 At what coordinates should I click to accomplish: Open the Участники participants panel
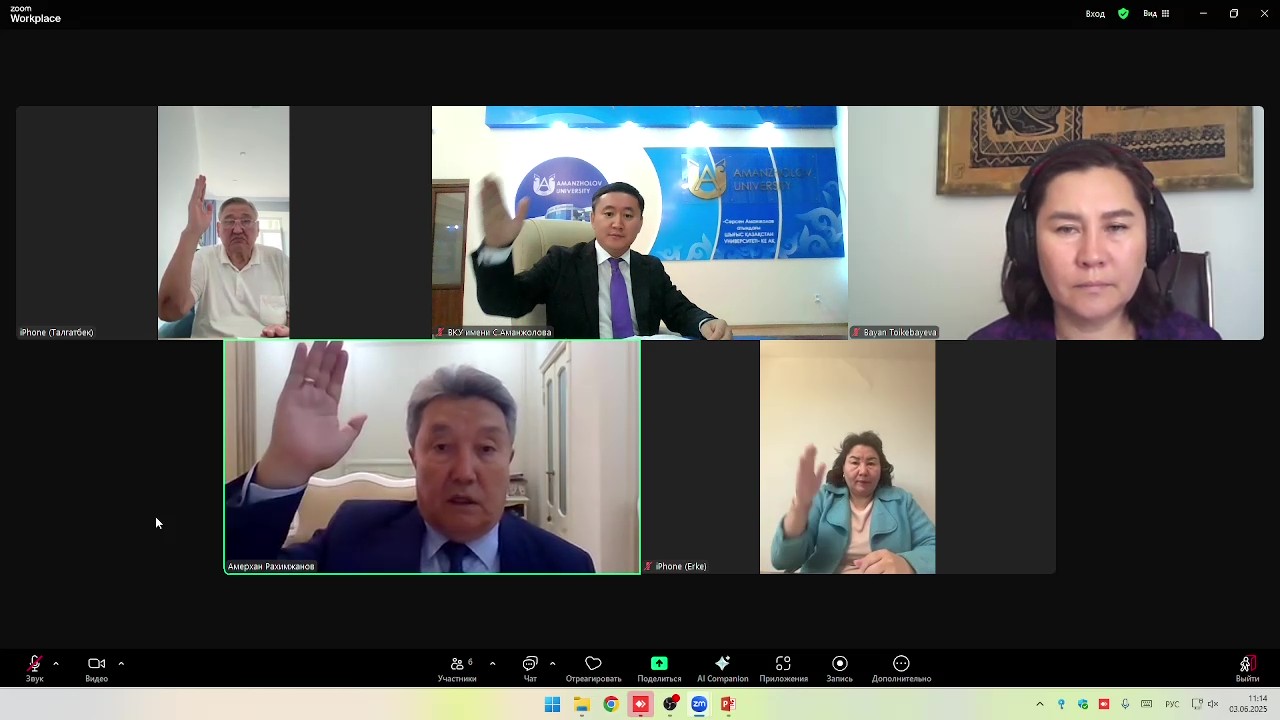coord(457,667)
